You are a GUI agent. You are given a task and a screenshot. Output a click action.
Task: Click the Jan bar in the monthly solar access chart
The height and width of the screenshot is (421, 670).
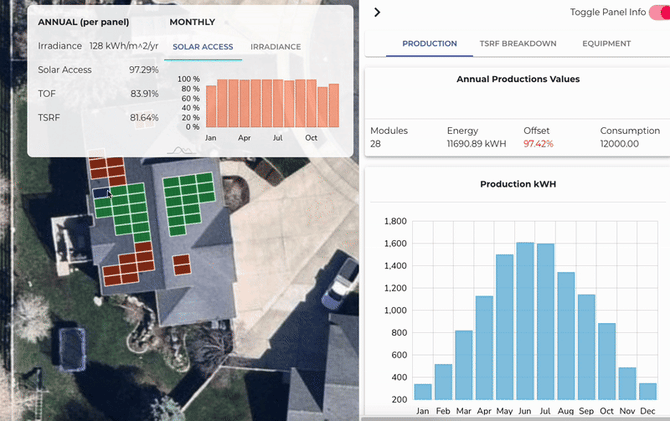coord(210,105)
